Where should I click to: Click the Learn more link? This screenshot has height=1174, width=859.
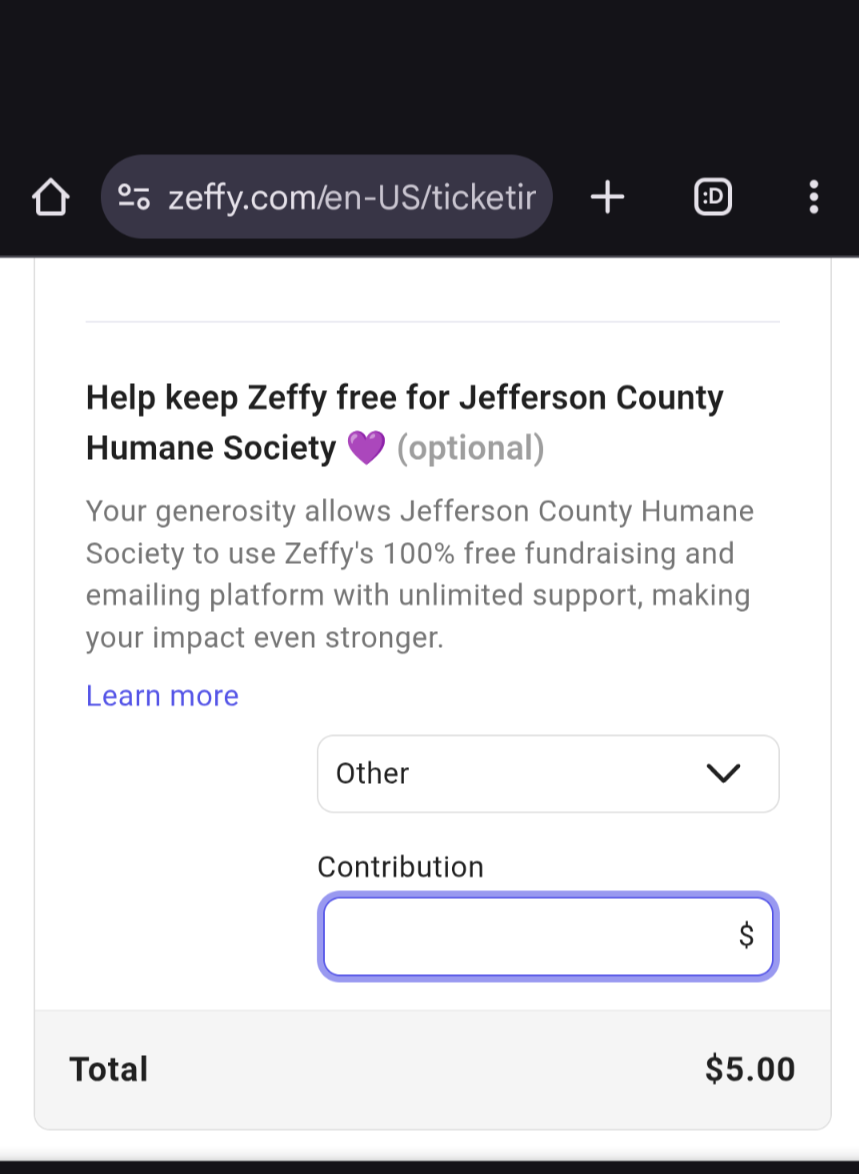click(x=162, y=696)
